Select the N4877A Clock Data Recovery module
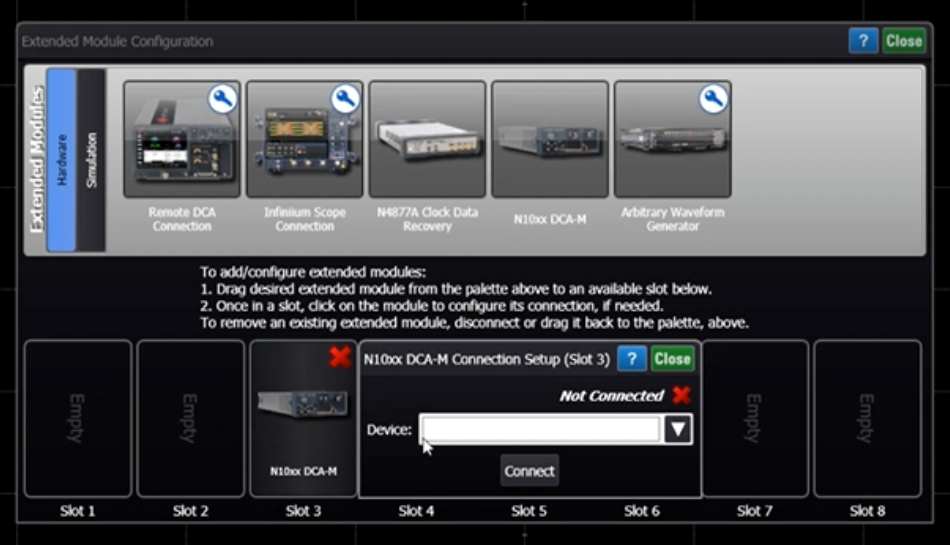This screenshot has width=950, height=545. click(x=427, y=140)
